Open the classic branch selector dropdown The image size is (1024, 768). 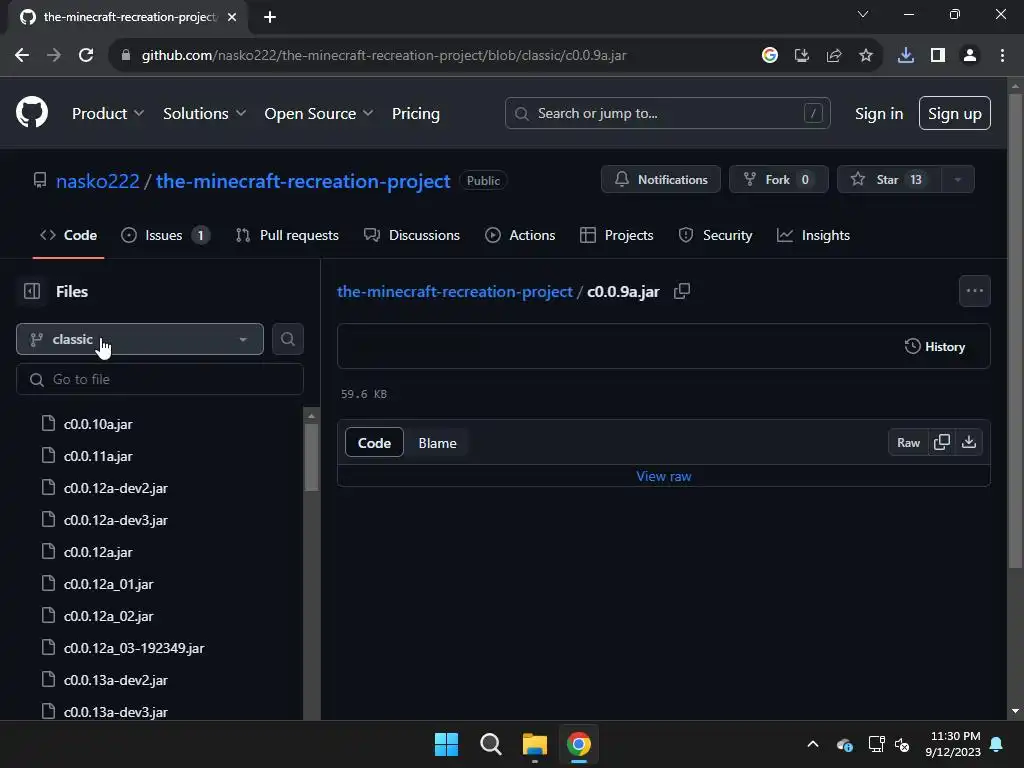tap(140, 340)
